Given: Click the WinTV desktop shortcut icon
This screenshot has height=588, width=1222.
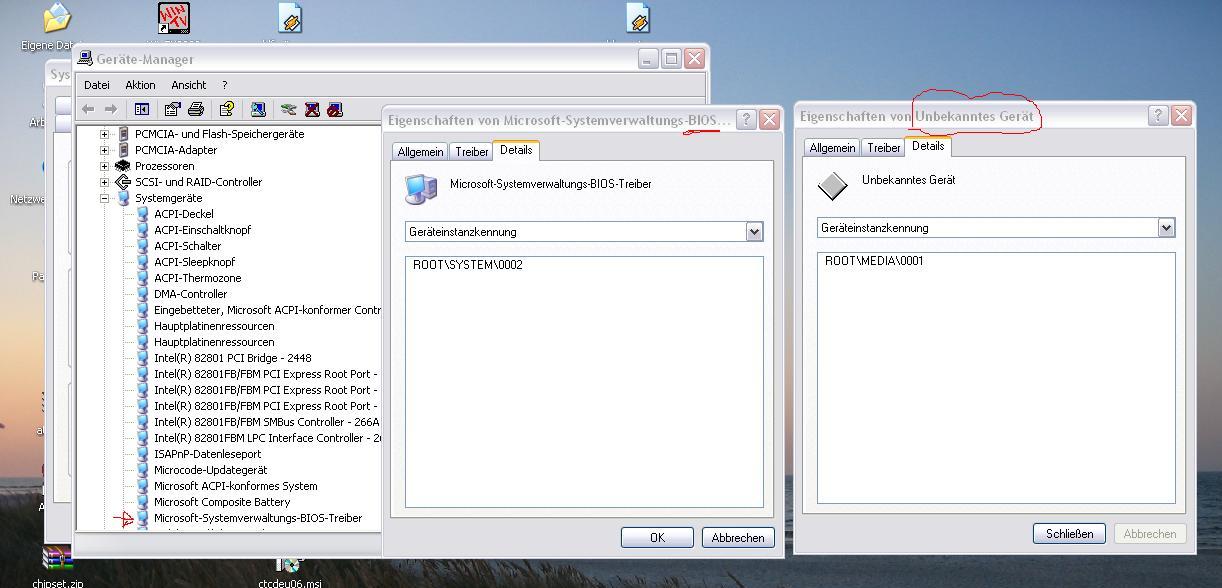Looking at the screenshot, I should point(173,18).
